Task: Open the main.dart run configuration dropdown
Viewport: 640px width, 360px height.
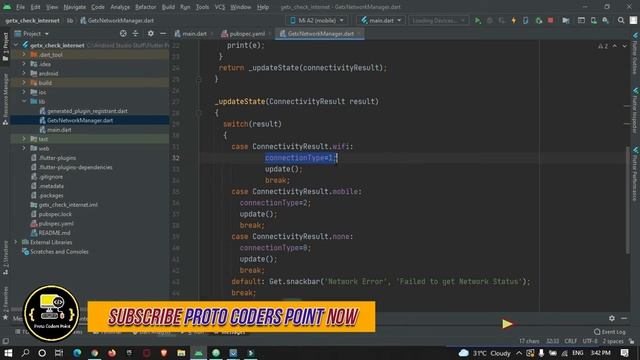Action: click(x=381, y=20)
